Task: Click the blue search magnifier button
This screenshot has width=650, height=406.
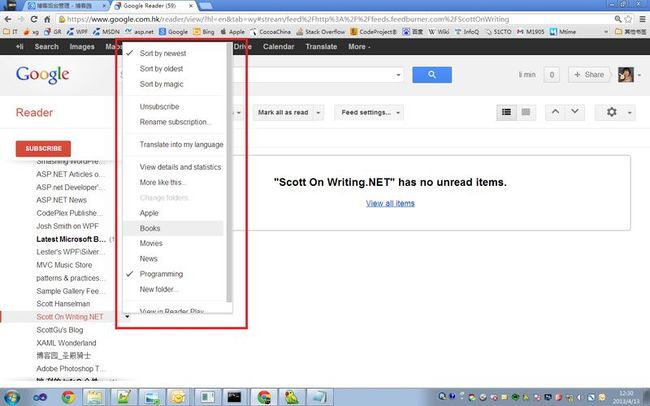Action: tap(432, 75)
